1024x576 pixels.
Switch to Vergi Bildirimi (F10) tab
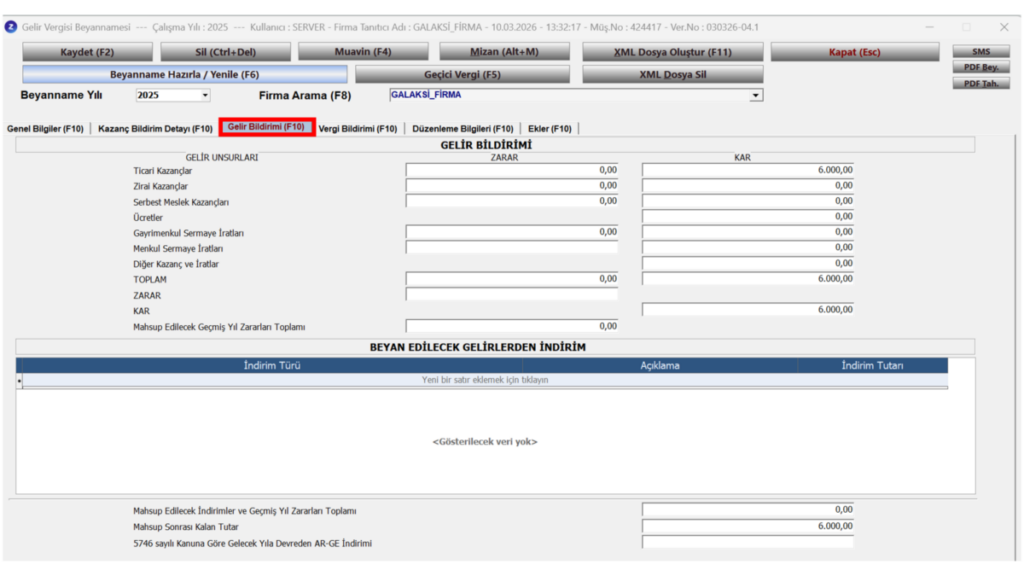tap(358, 129)
